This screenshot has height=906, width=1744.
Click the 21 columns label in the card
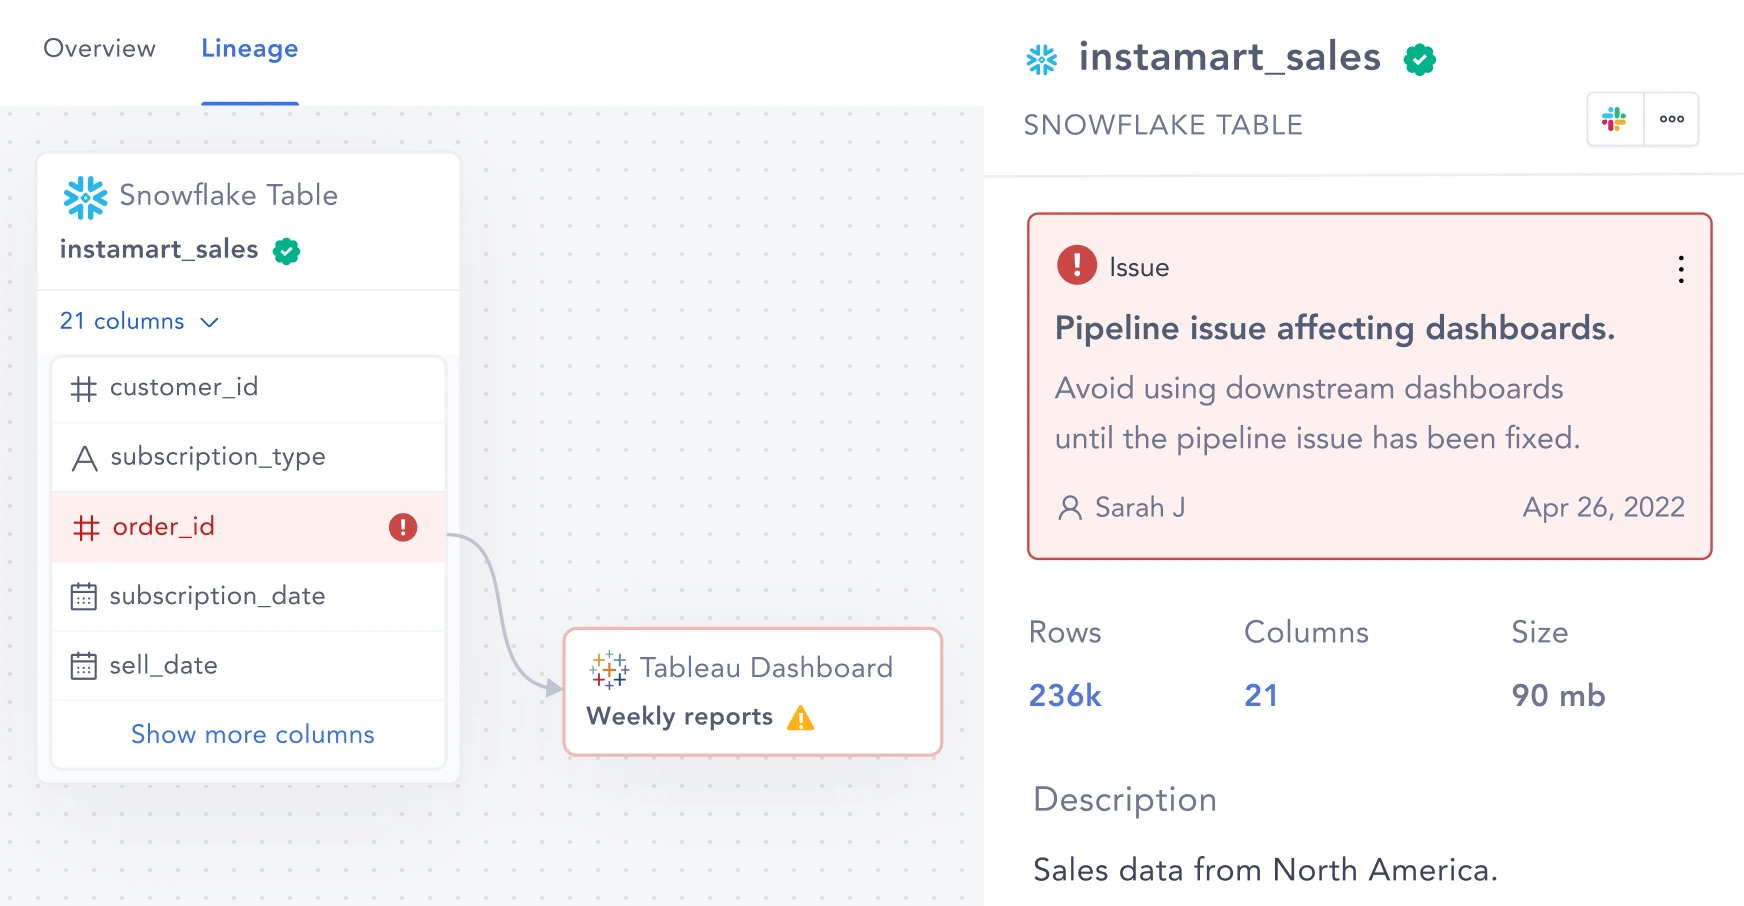pyautogui.click(x=122, y=321)
